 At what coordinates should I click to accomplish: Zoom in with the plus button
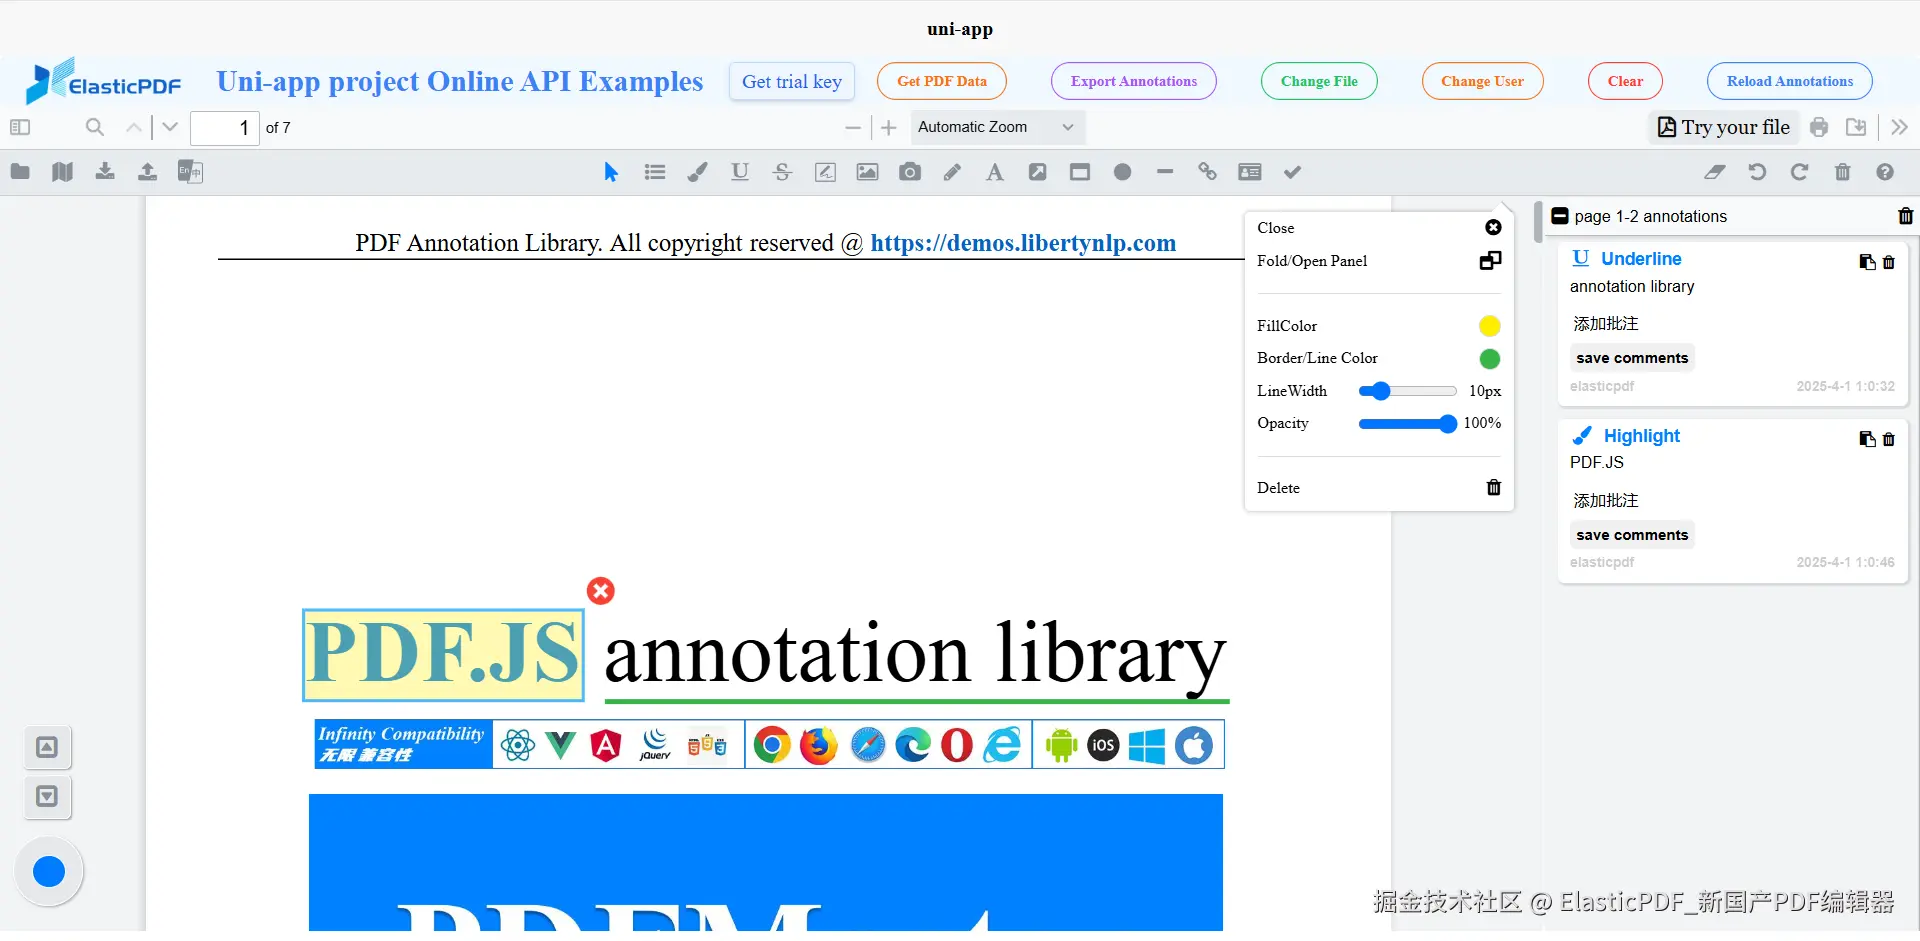coord(889,128)
